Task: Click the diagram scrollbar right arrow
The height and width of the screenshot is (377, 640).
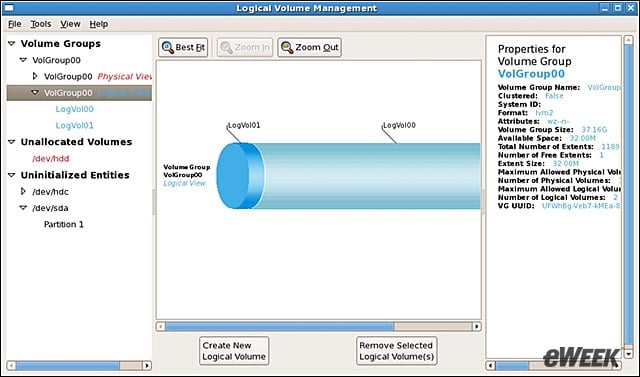Action: tap(476, 326)
